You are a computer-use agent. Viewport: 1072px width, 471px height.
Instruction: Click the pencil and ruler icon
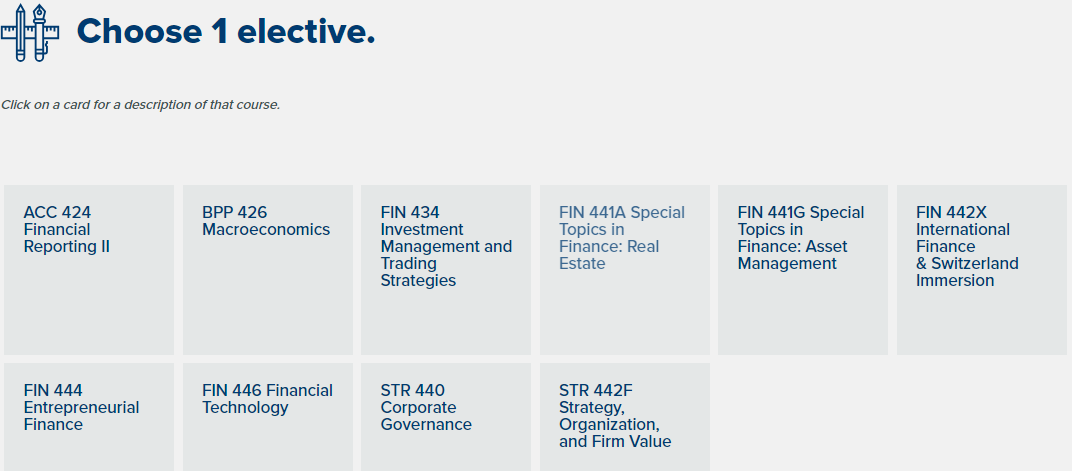(30, 32)
